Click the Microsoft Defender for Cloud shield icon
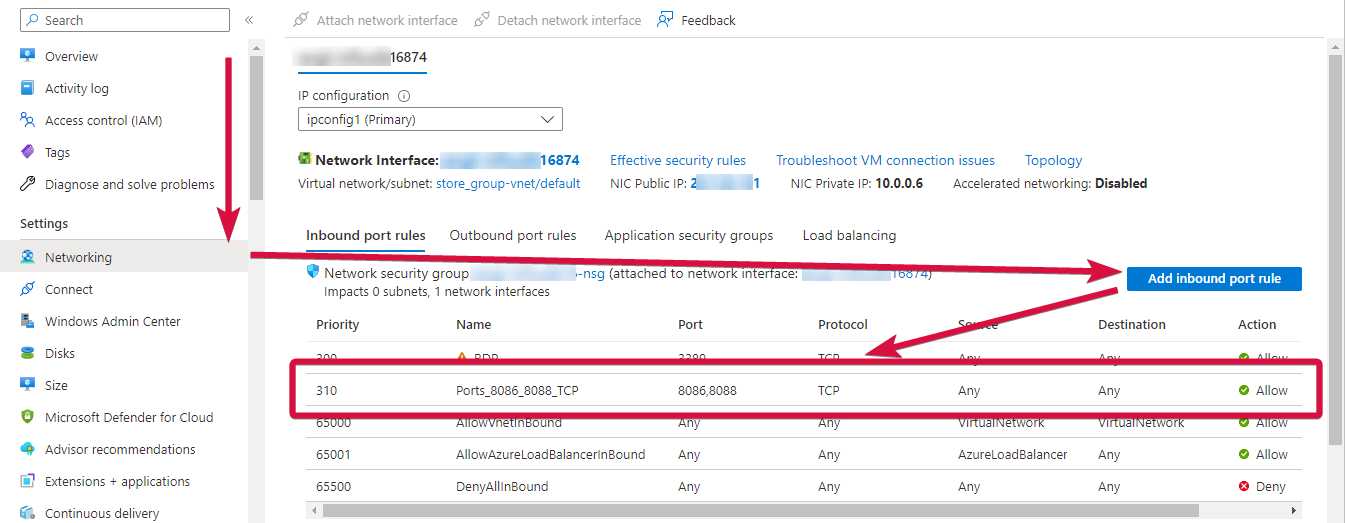 click(x=28, y=417)
